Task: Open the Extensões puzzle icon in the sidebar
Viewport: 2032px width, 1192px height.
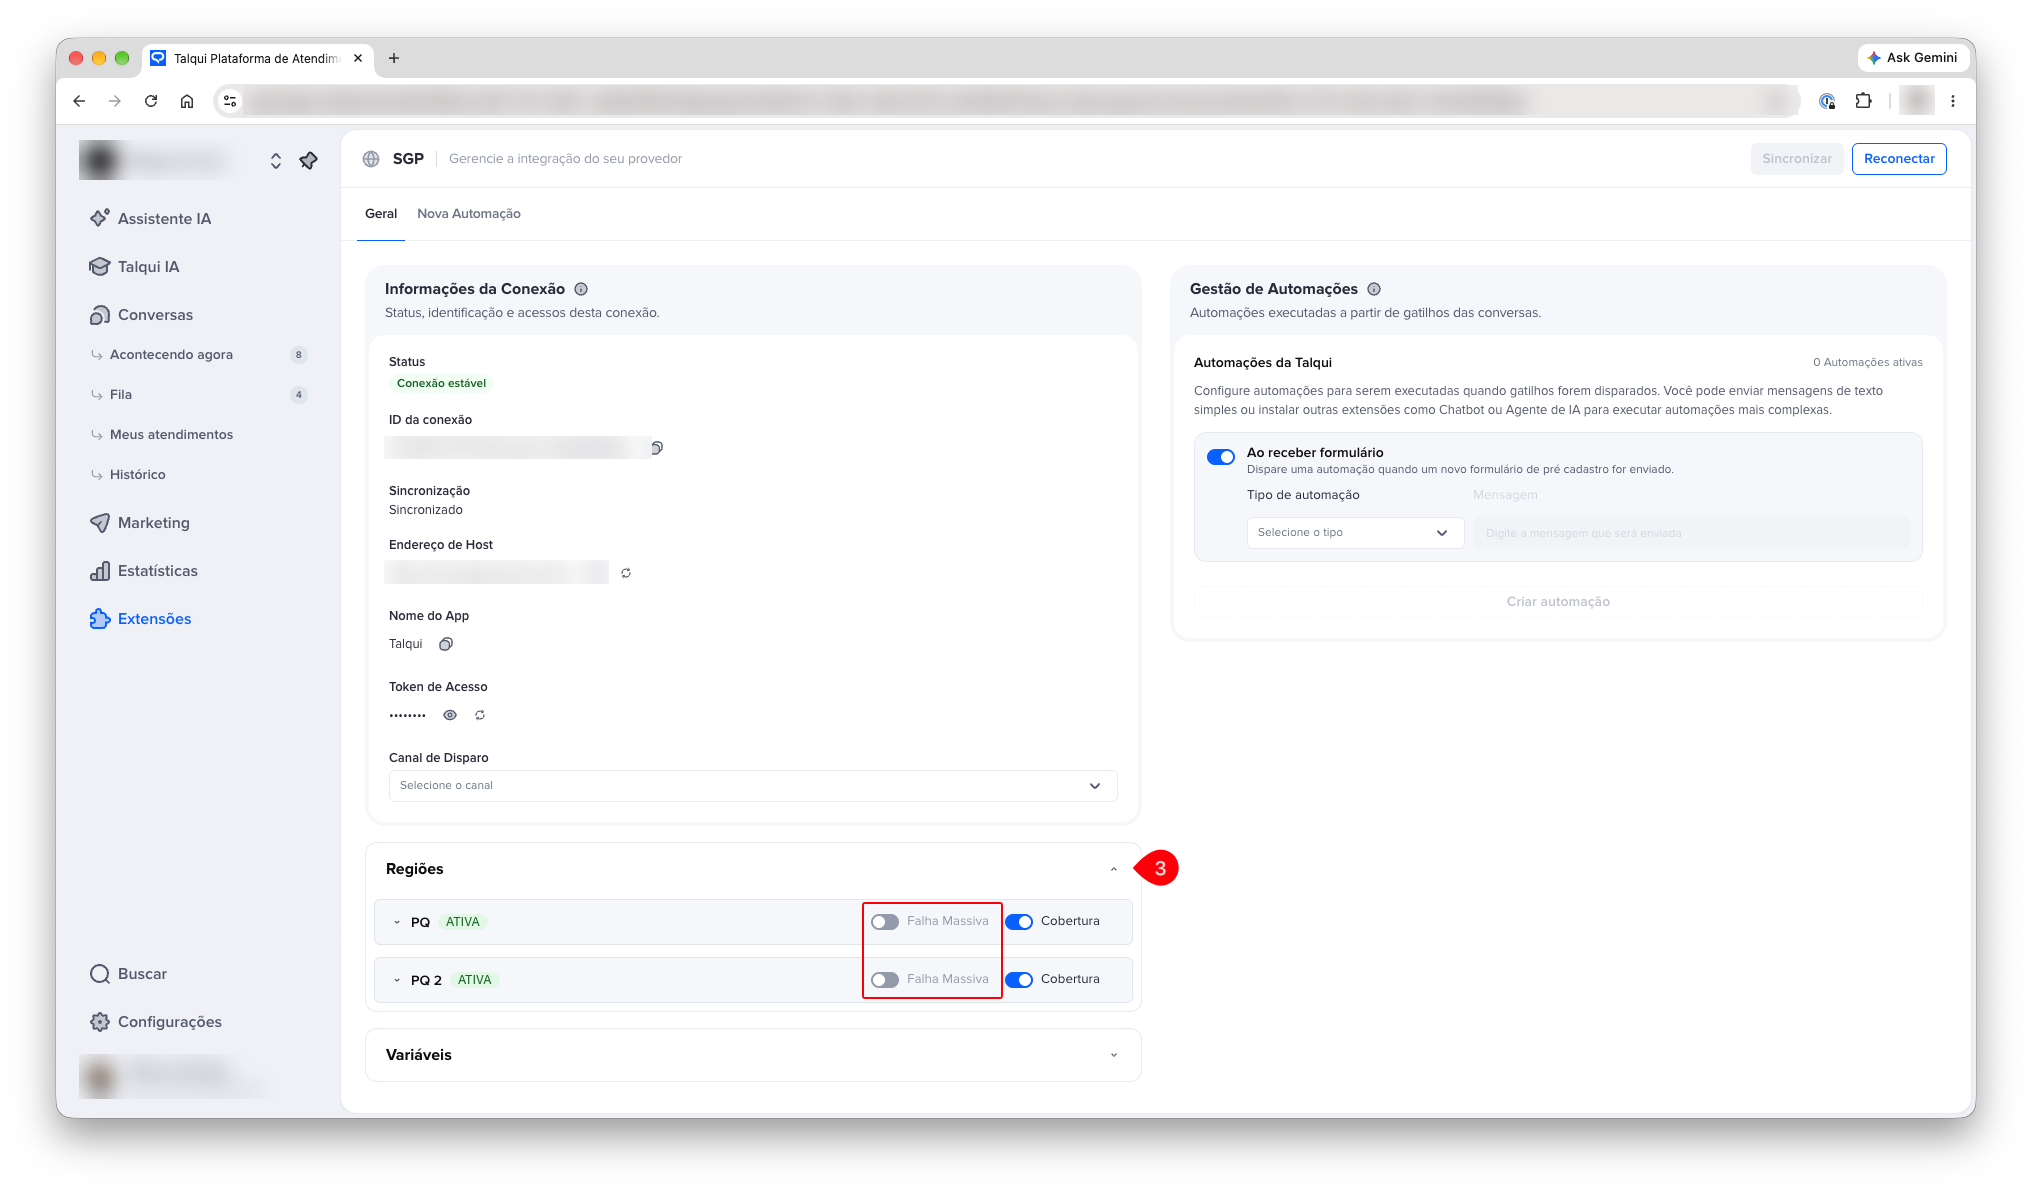Action: pos(100,619)
